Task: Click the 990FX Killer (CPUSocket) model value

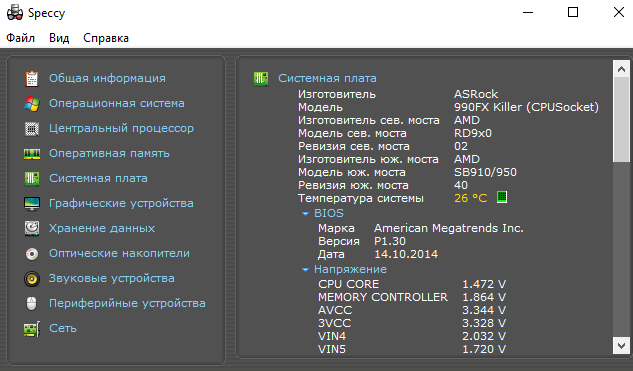Action: [x=526, y=107]
